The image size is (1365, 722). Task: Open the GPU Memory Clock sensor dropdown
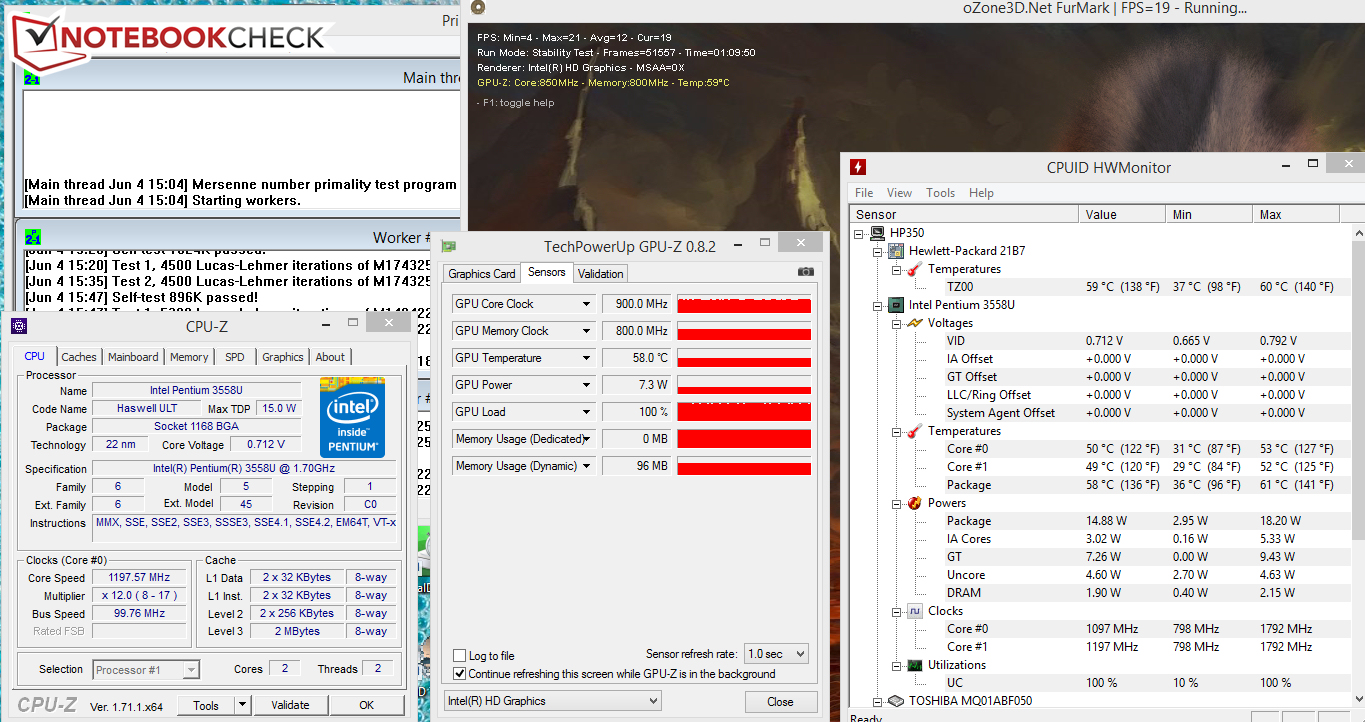[x=587, y=331]
